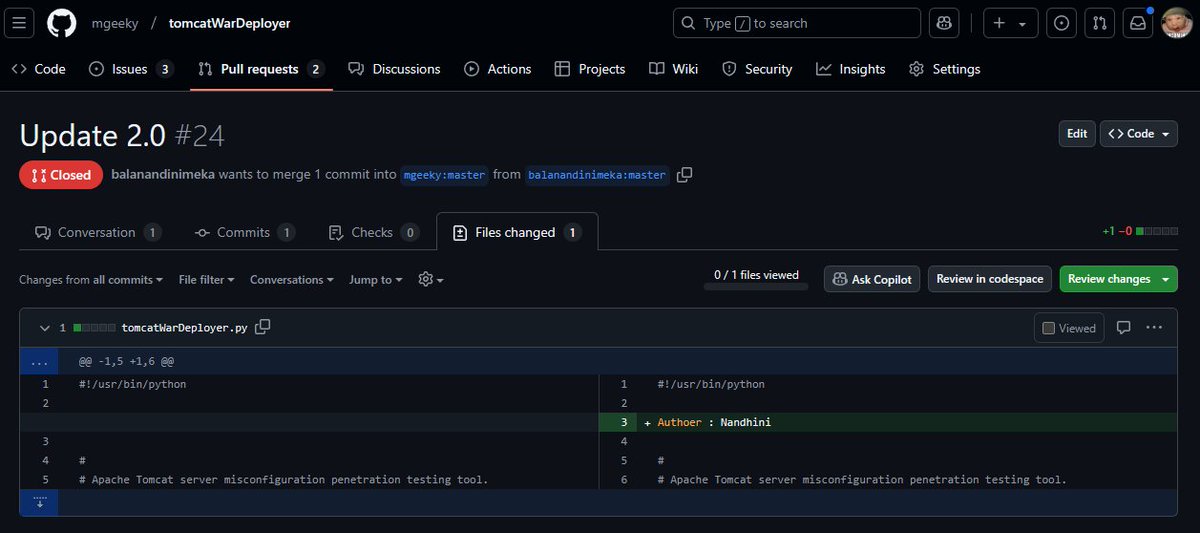Viewport: 1200px width, 533px height.
Task: Open the balanandinimeka:master head branch link
Action: pyautogui.click(x=597, y=175)
